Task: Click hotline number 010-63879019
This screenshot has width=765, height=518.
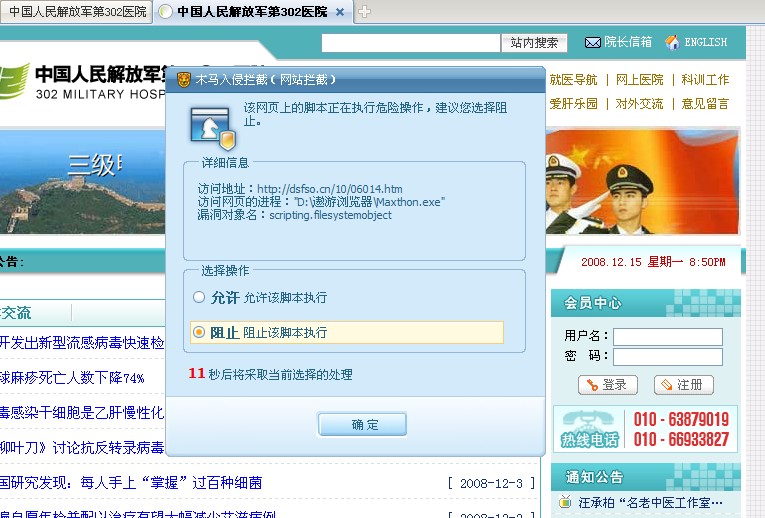Action: tap(681, 419)
